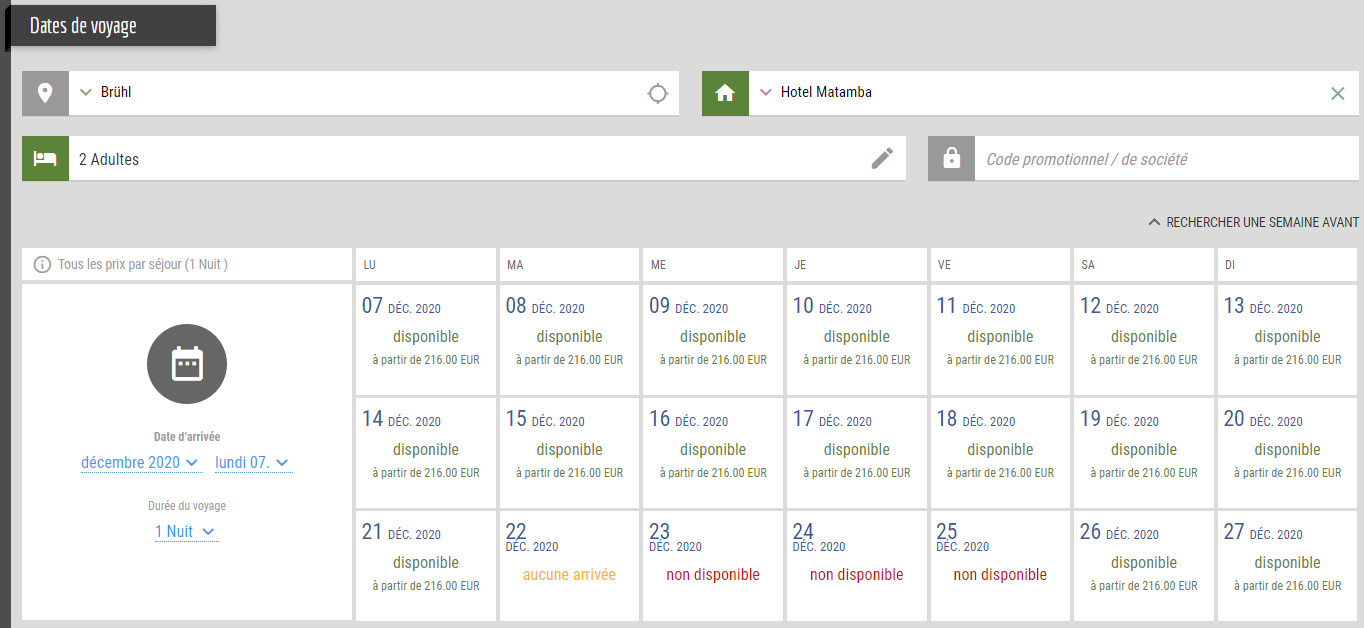
Task: Click the MA weekday column header
Action: tap(569, 265)
